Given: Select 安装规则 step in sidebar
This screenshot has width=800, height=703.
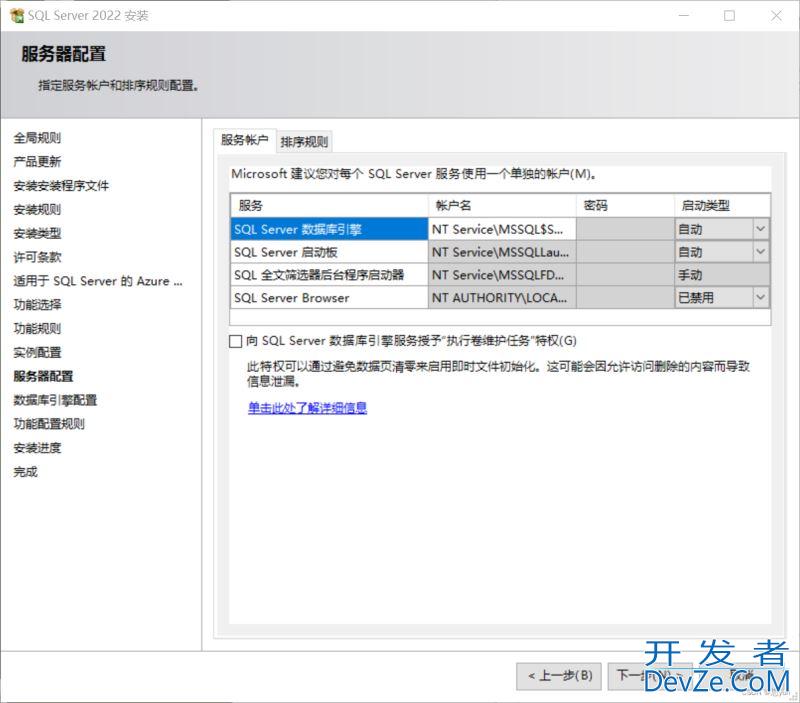Looking at the screenshot, I should point(37,209).
